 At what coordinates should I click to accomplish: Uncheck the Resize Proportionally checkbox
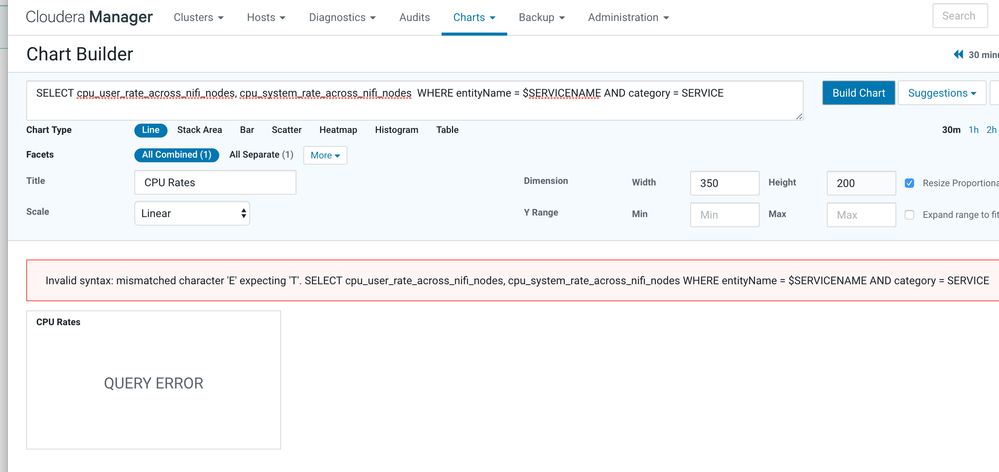tap(909, 183)
